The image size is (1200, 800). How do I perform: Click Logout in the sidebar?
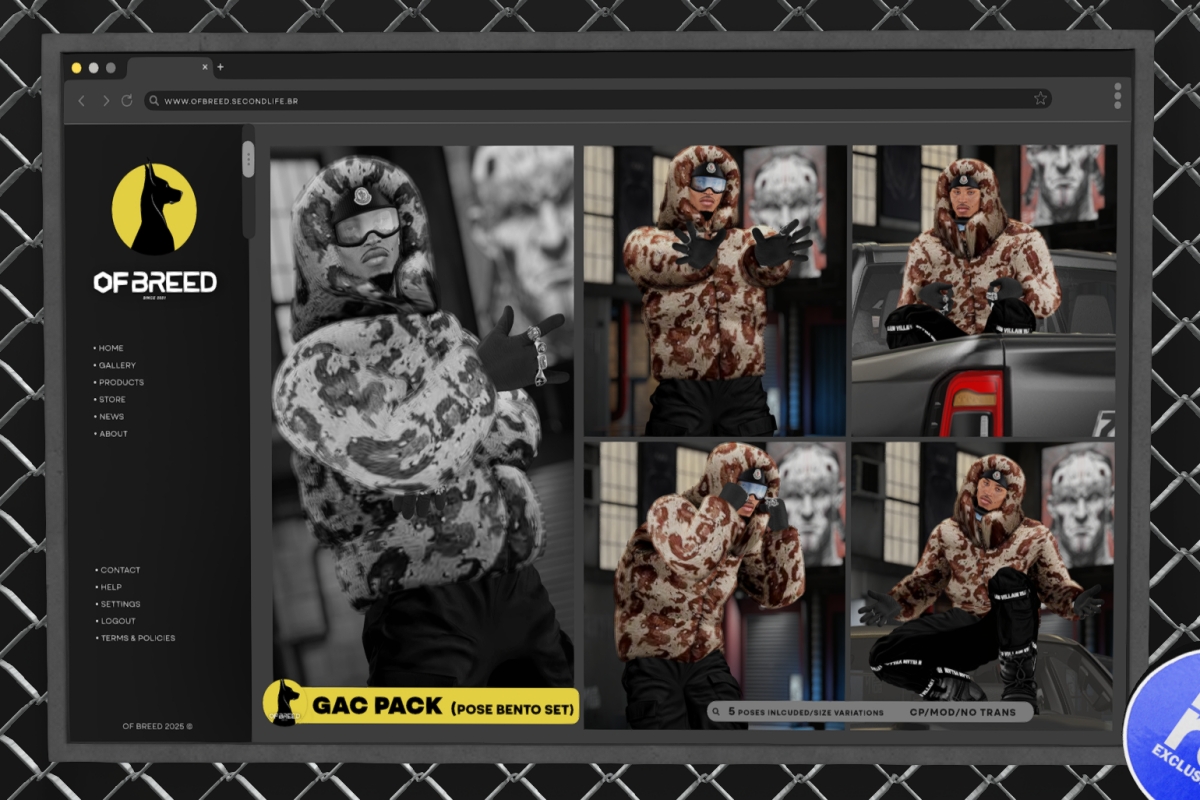tap(118, 621)
